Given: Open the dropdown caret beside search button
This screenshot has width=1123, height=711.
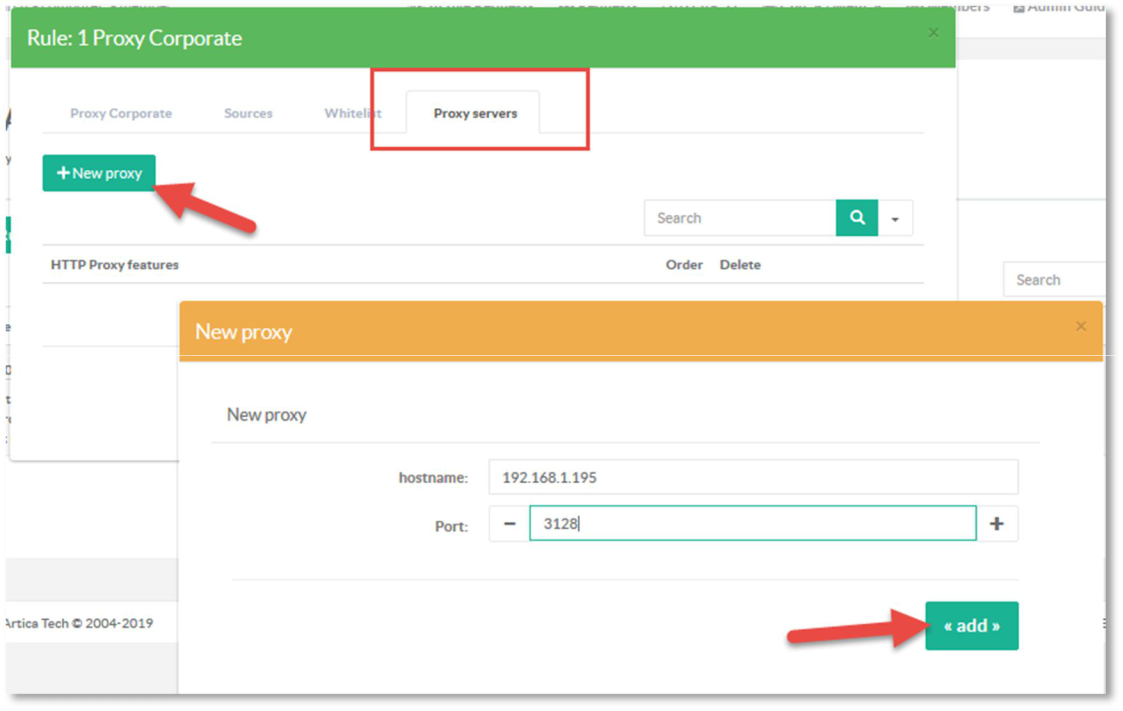Looking at the screenshot, I should pos(895,219).
